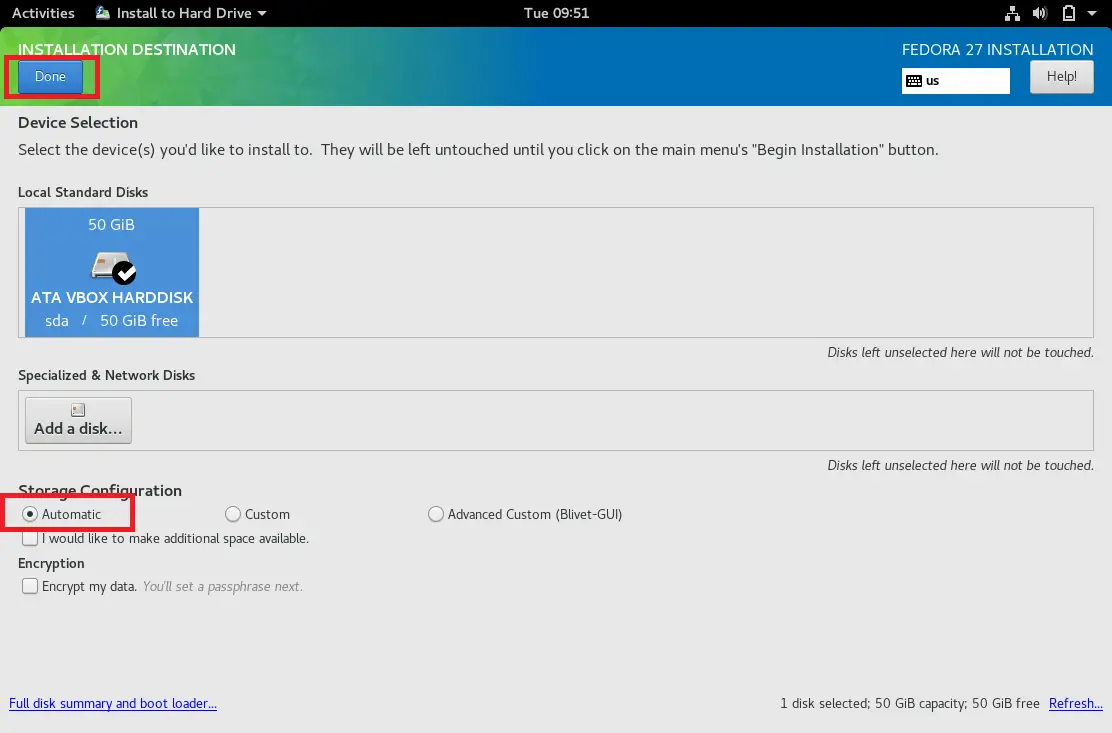Click the 'Device Selection' heading

click(78, 123)
